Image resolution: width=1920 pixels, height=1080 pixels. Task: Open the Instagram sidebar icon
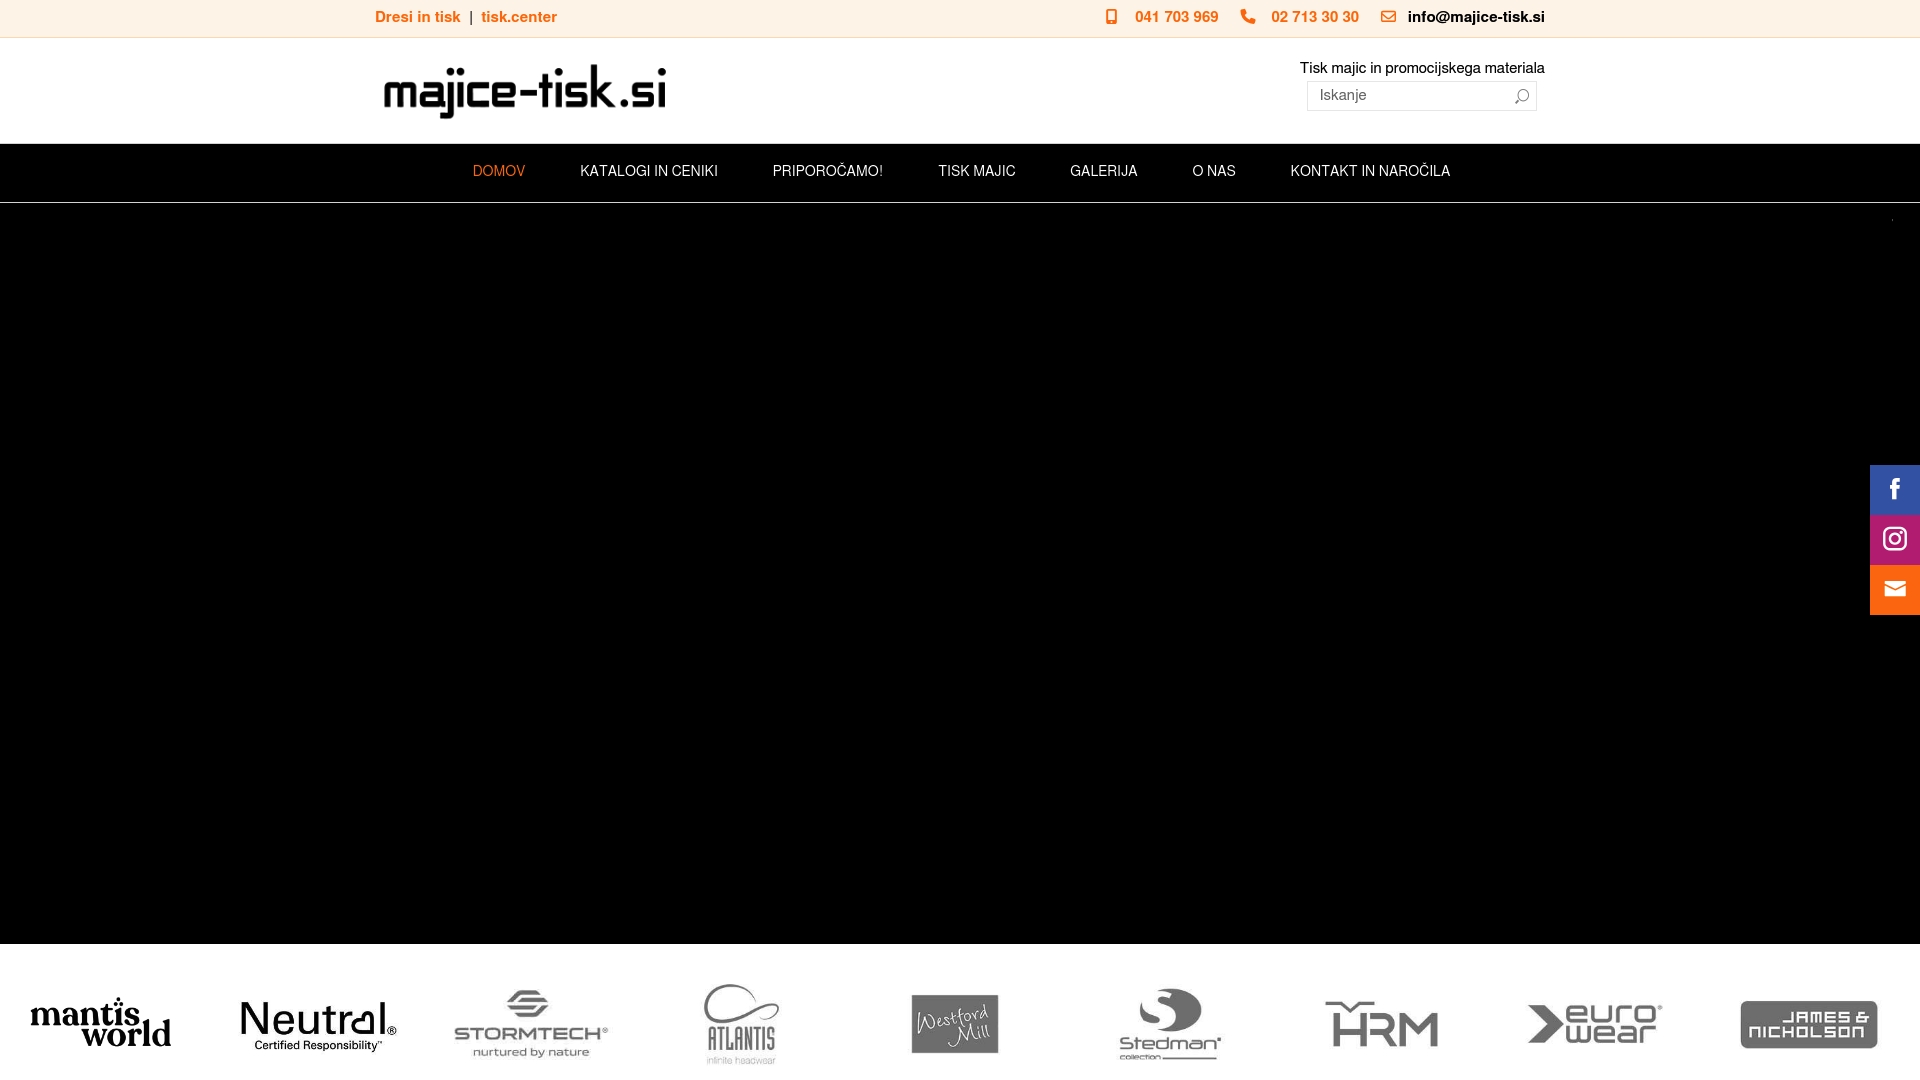(x=1893, y=538)
